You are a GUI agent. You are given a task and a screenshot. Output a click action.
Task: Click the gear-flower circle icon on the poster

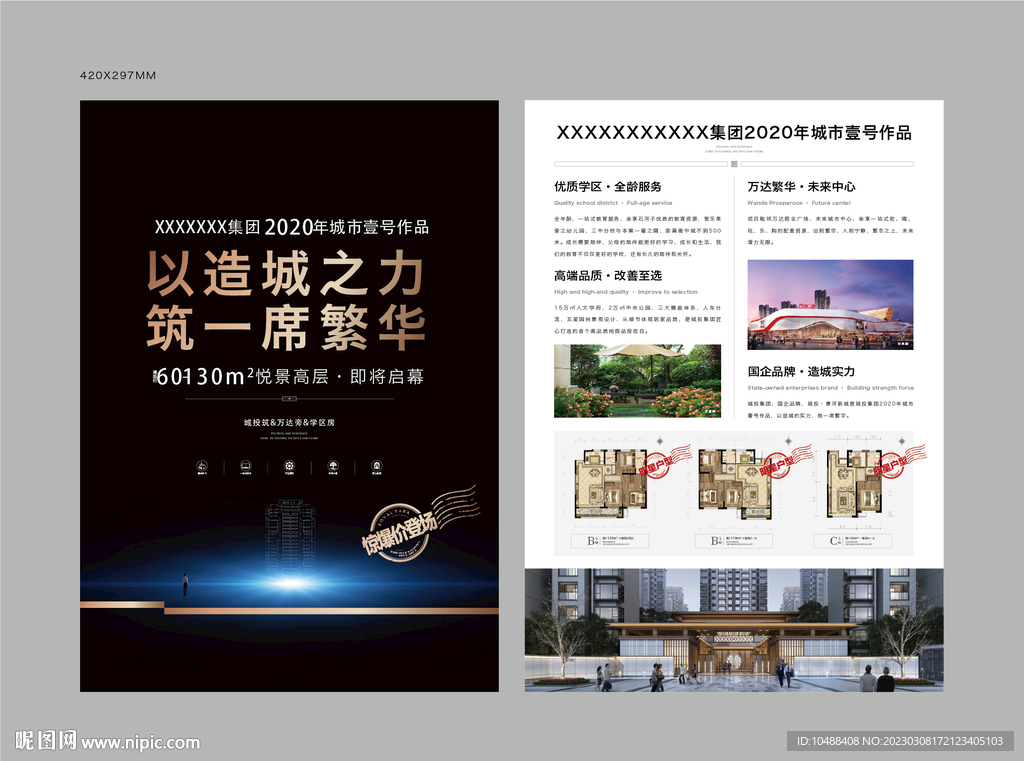click(x=289, y=466)
